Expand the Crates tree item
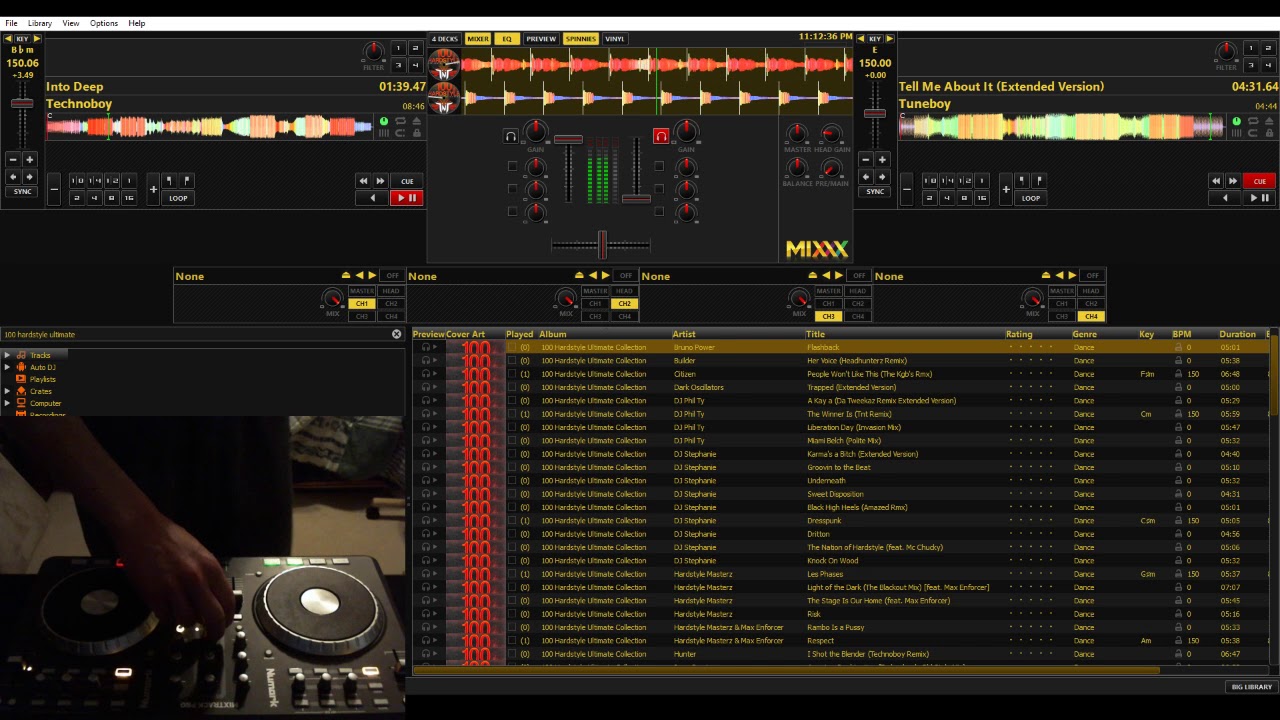Viewport: 1280px width, 720px height. 8,391
